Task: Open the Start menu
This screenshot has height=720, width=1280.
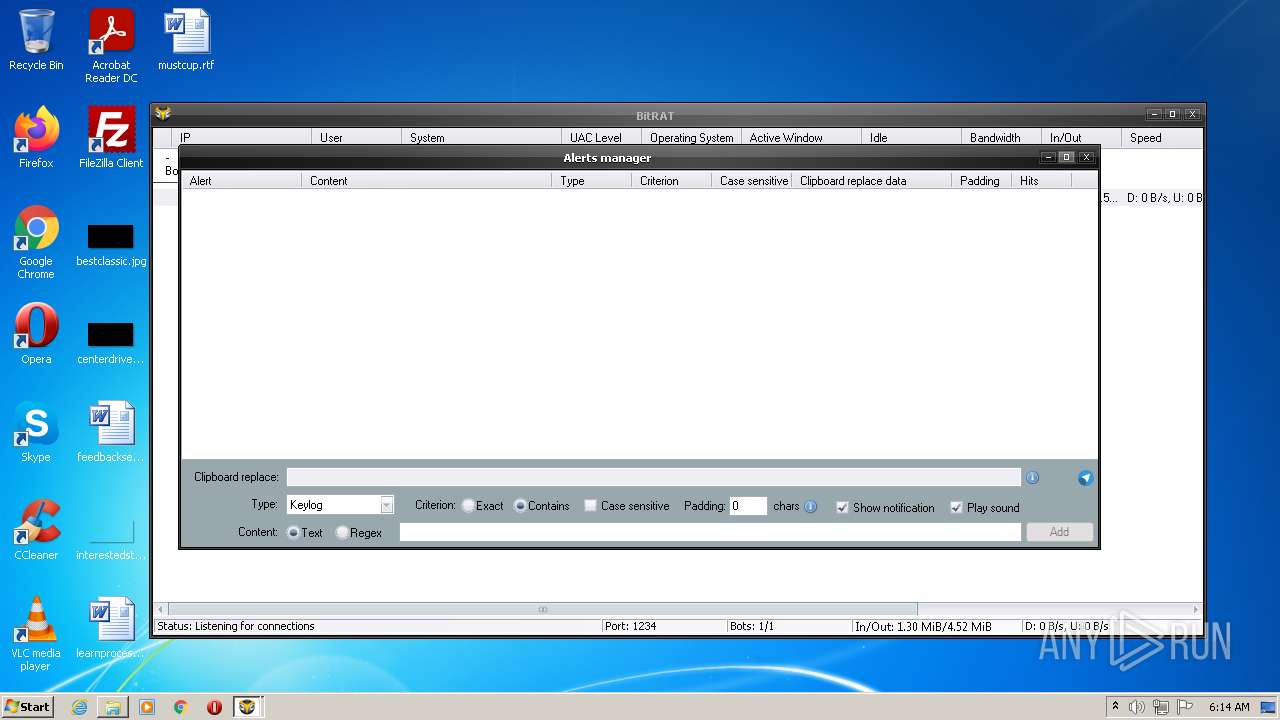Action: 28,707
